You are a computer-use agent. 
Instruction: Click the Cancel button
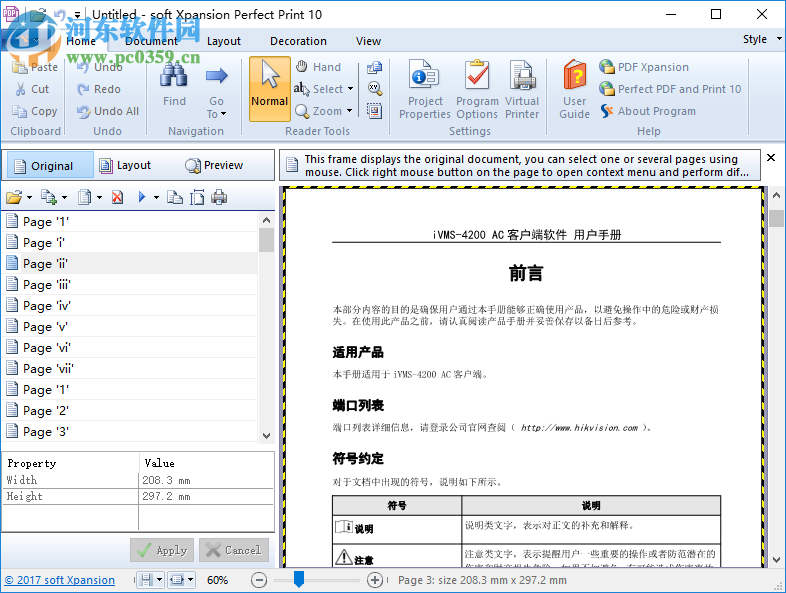(234, 550)
